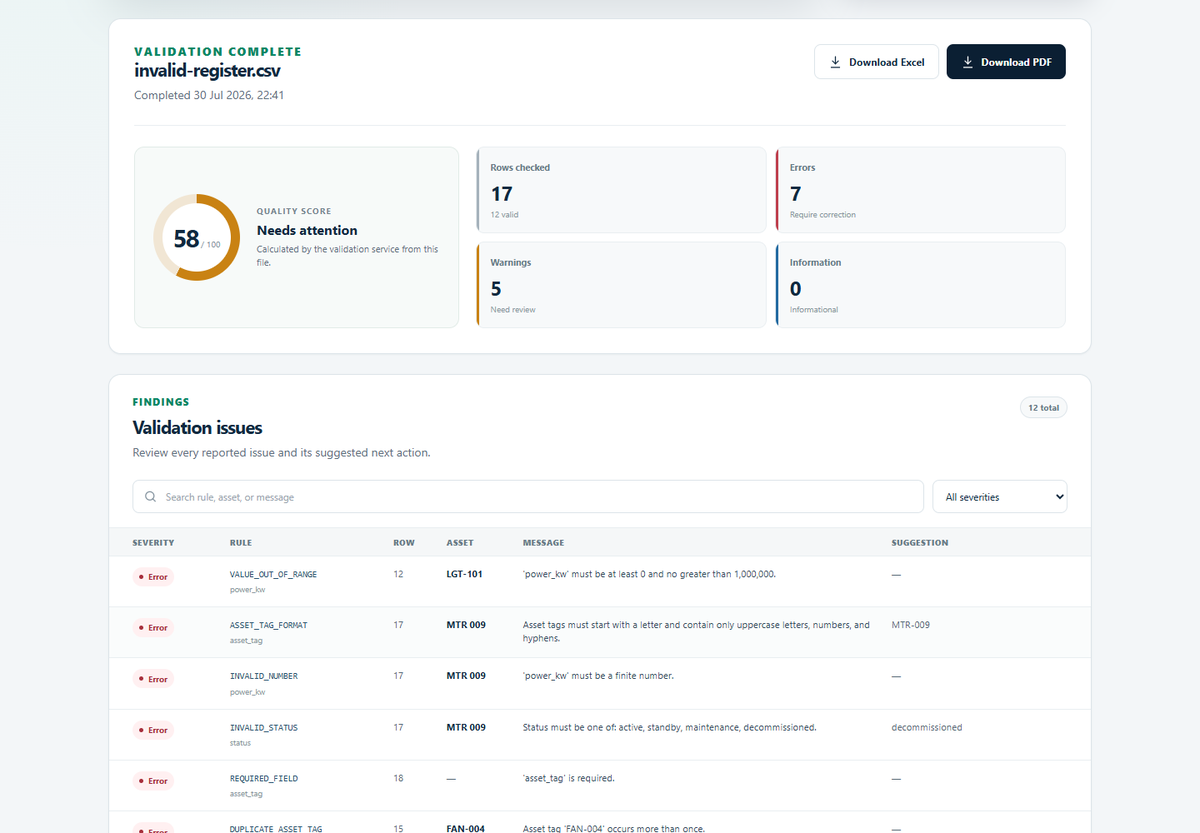Click the download arrow icon on Download PDF

click(x=967, y=62)
